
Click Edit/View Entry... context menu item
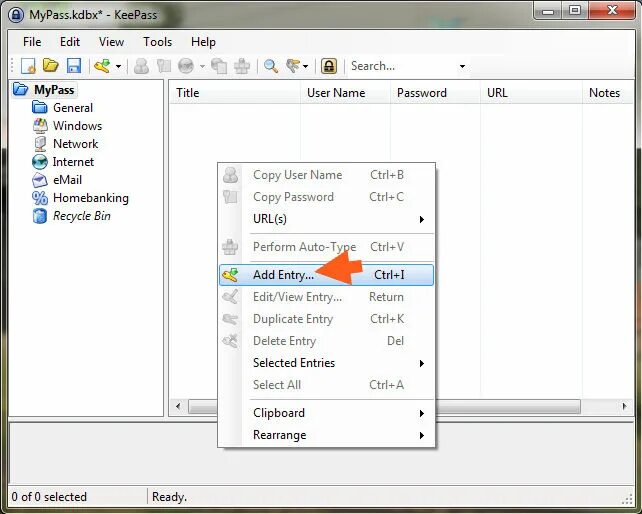[326, 297]
